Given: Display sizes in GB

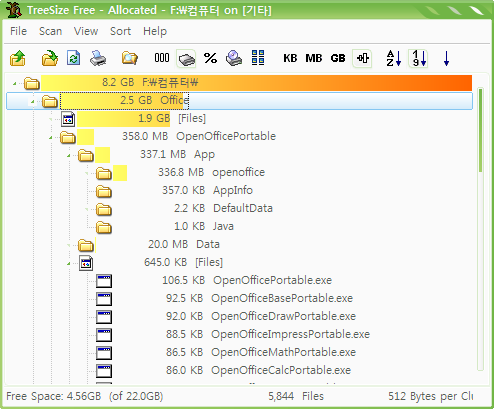Looking at the screenshot, I should click(338, 58).
